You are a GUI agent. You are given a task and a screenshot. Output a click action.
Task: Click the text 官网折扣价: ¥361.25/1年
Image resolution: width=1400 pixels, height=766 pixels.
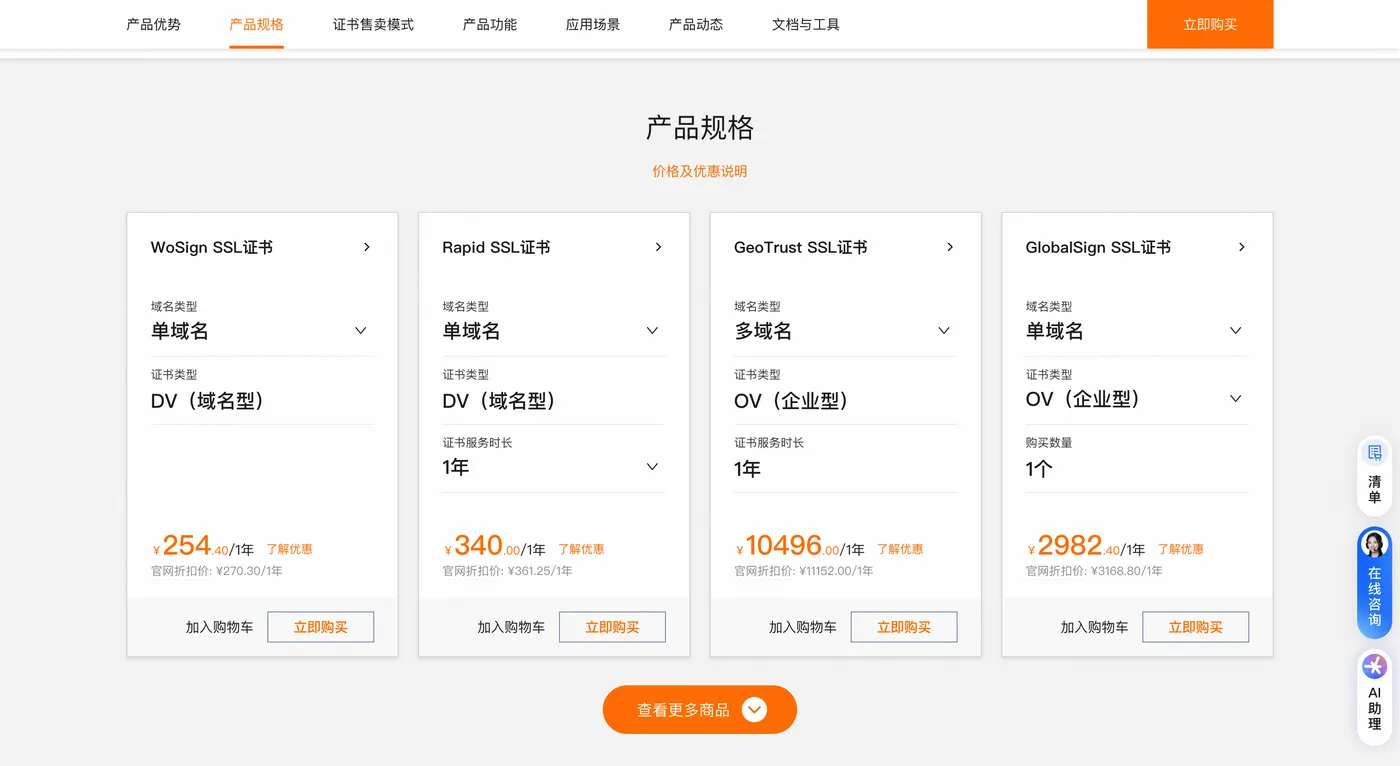(x=508, y=571)
